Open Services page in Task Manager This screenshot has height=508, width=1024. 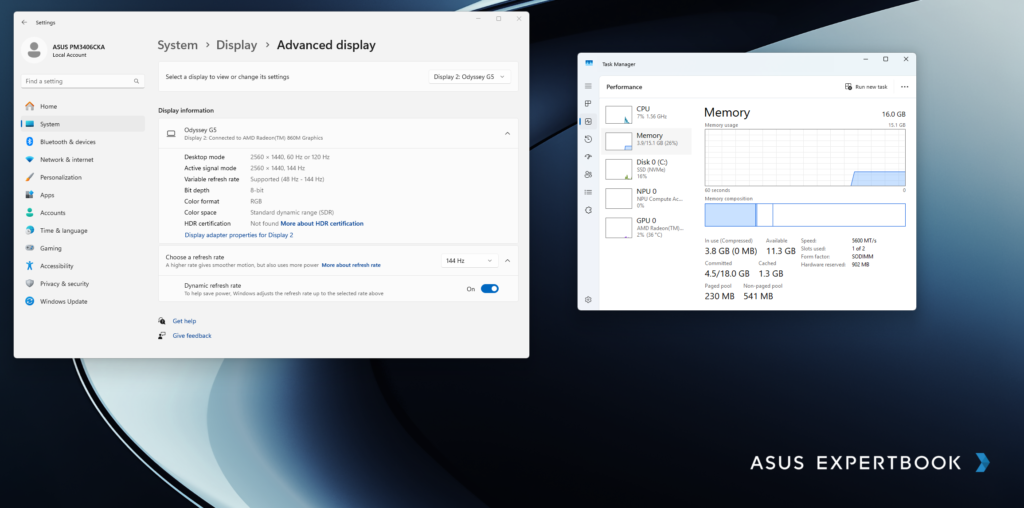[x=588, y=210]
